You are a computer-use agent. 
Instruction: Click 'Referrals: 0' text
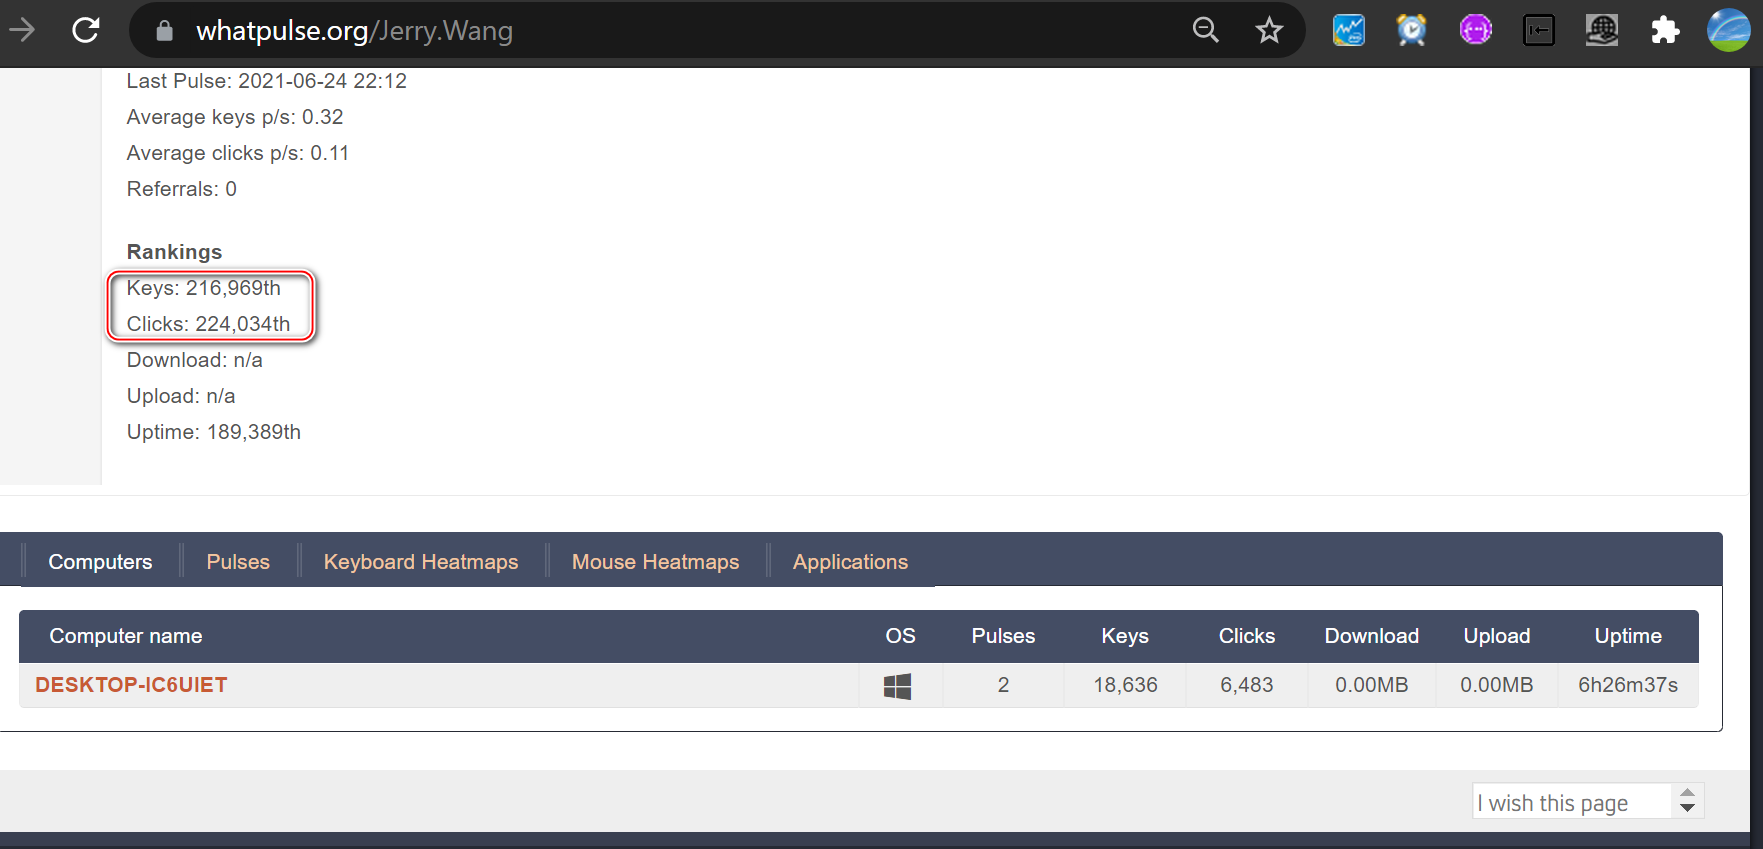coord(182,189)
